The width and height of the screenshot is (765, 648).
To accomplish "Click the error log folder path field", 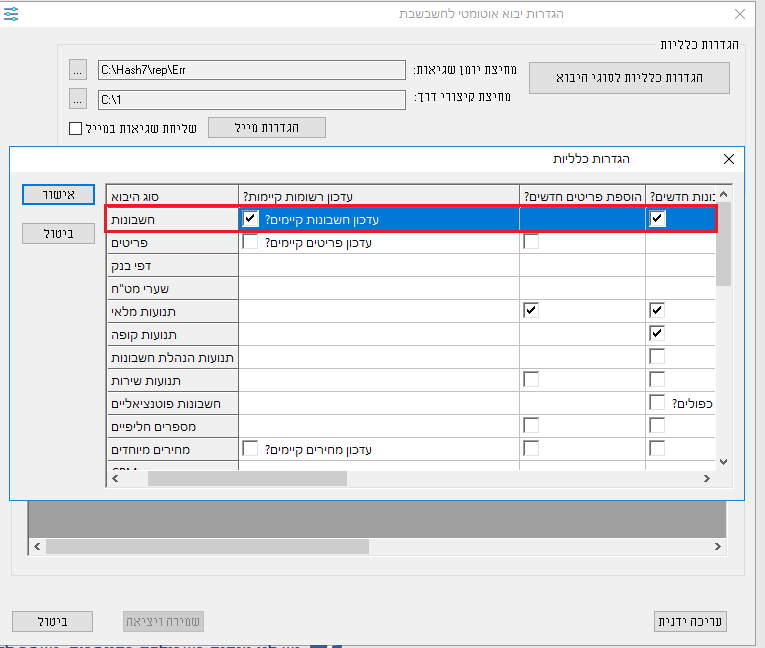I will 252,70.
